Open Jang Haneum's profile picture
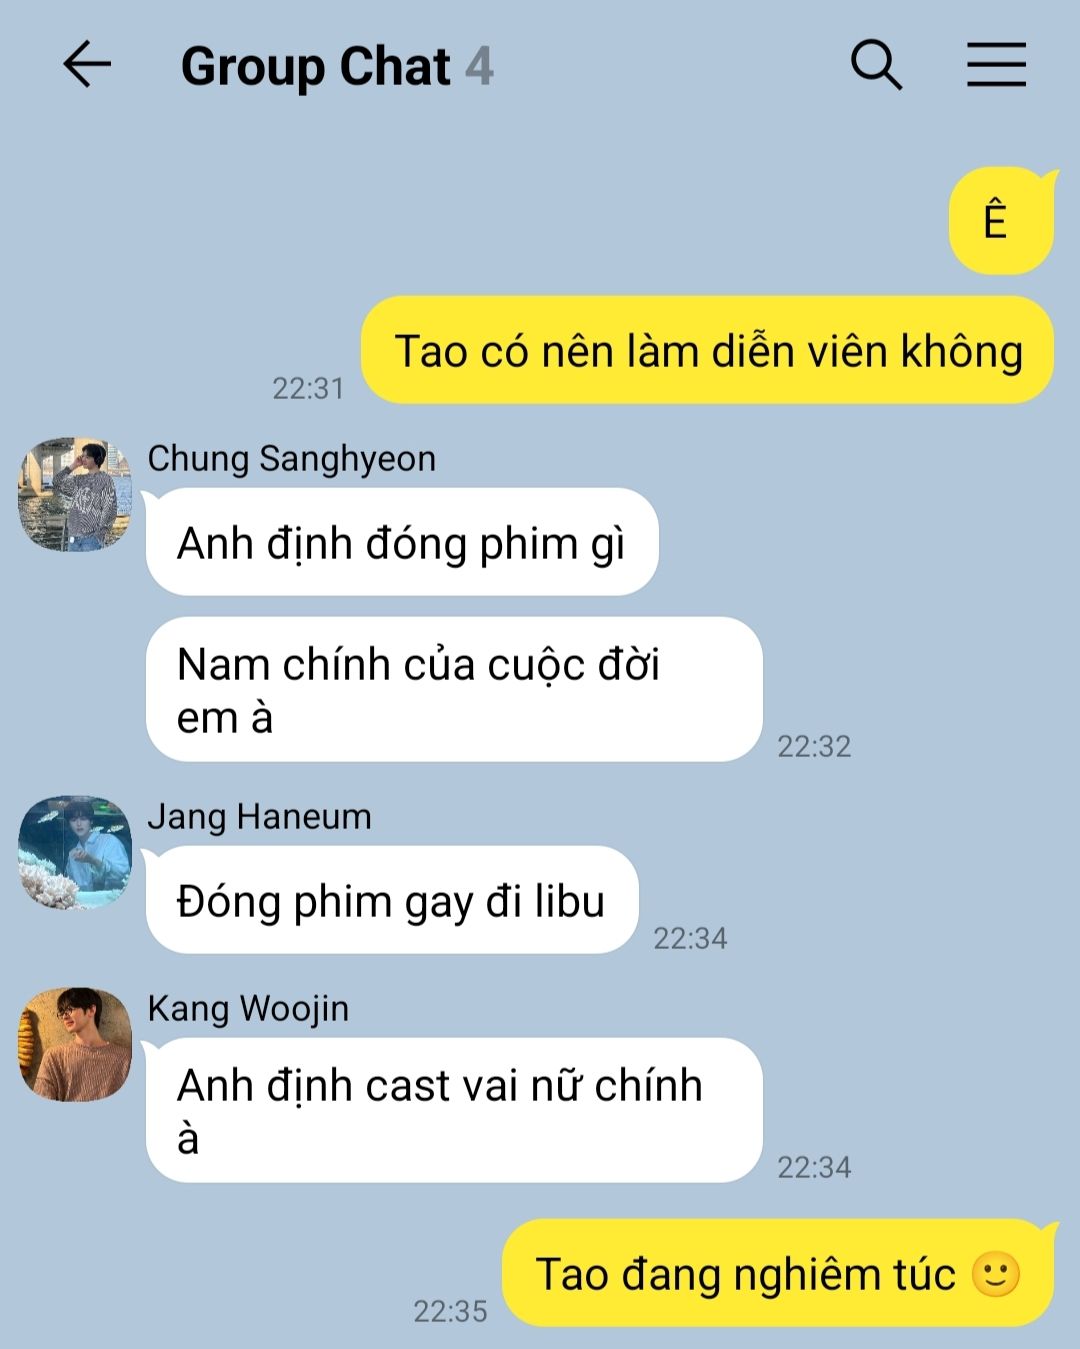 (75, 853)
